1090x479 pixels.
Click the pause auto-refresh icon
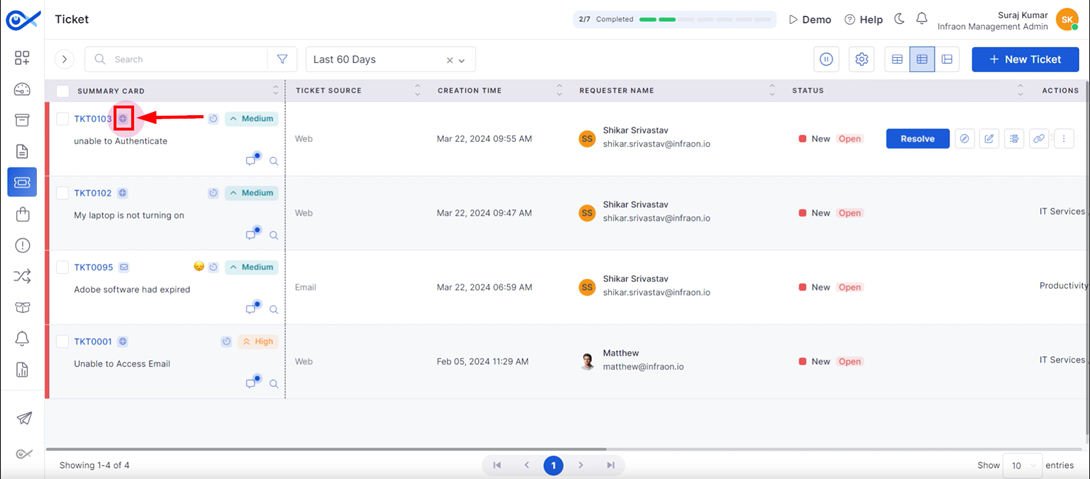(x=826, y=59)
